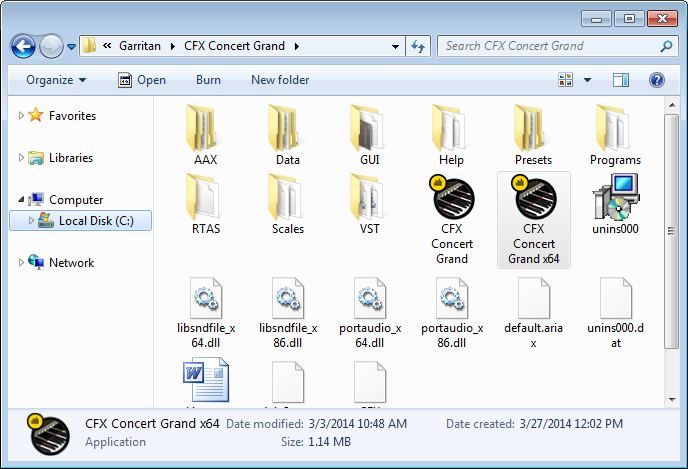Open the address bar history dropdown
The height and width of the screenshot is (469, 688).
coord(395,46)
